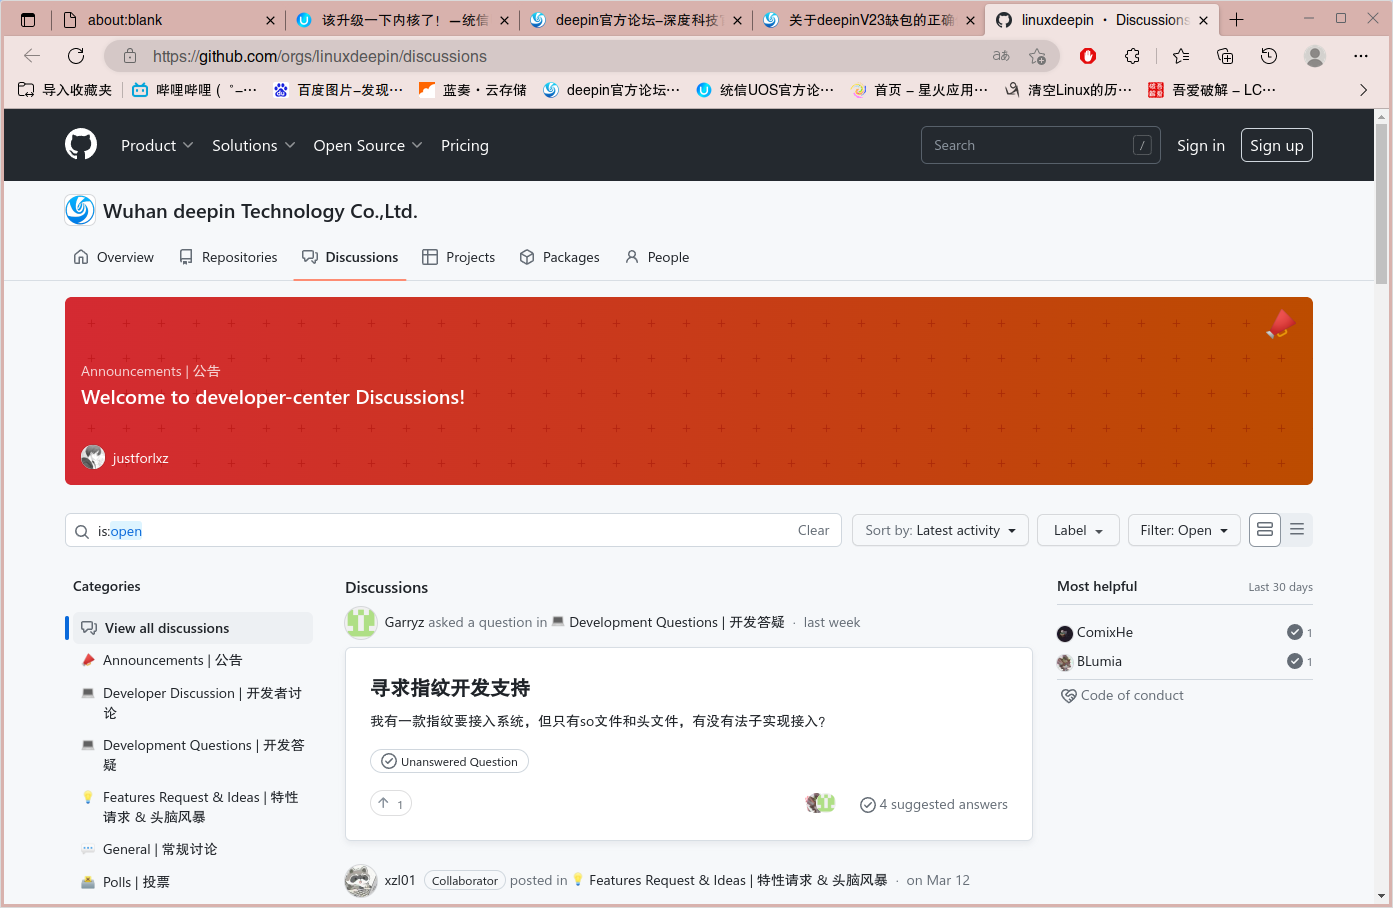Expand the Label filter dropdown
This screenshot has height=908, width=1393.
[x=1077, y=530]
